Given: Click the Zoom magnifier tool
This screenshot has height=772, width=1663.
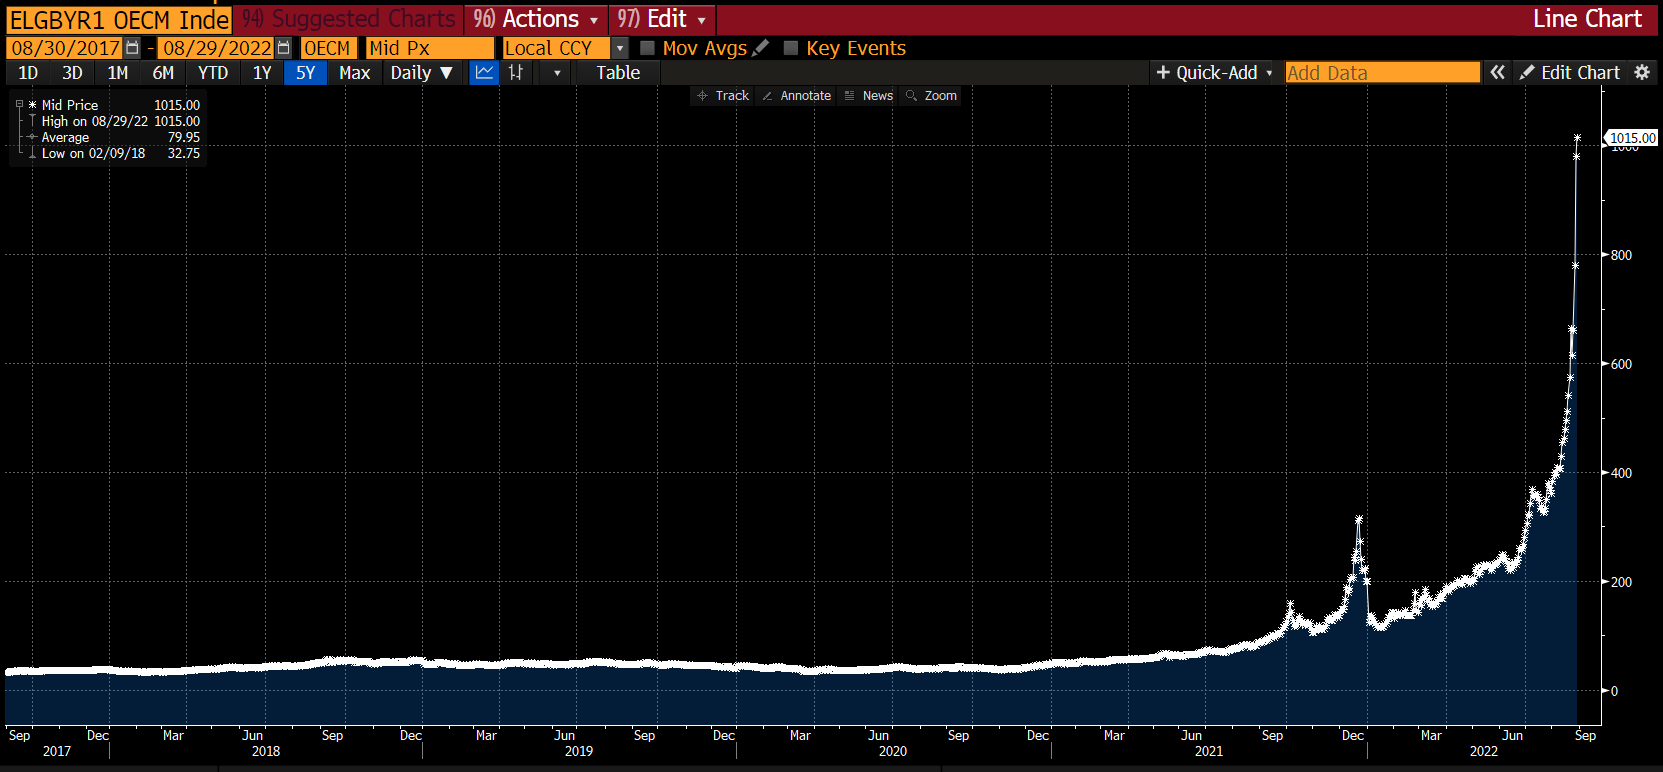Looking at the screenshot, I should click(931, 96).
